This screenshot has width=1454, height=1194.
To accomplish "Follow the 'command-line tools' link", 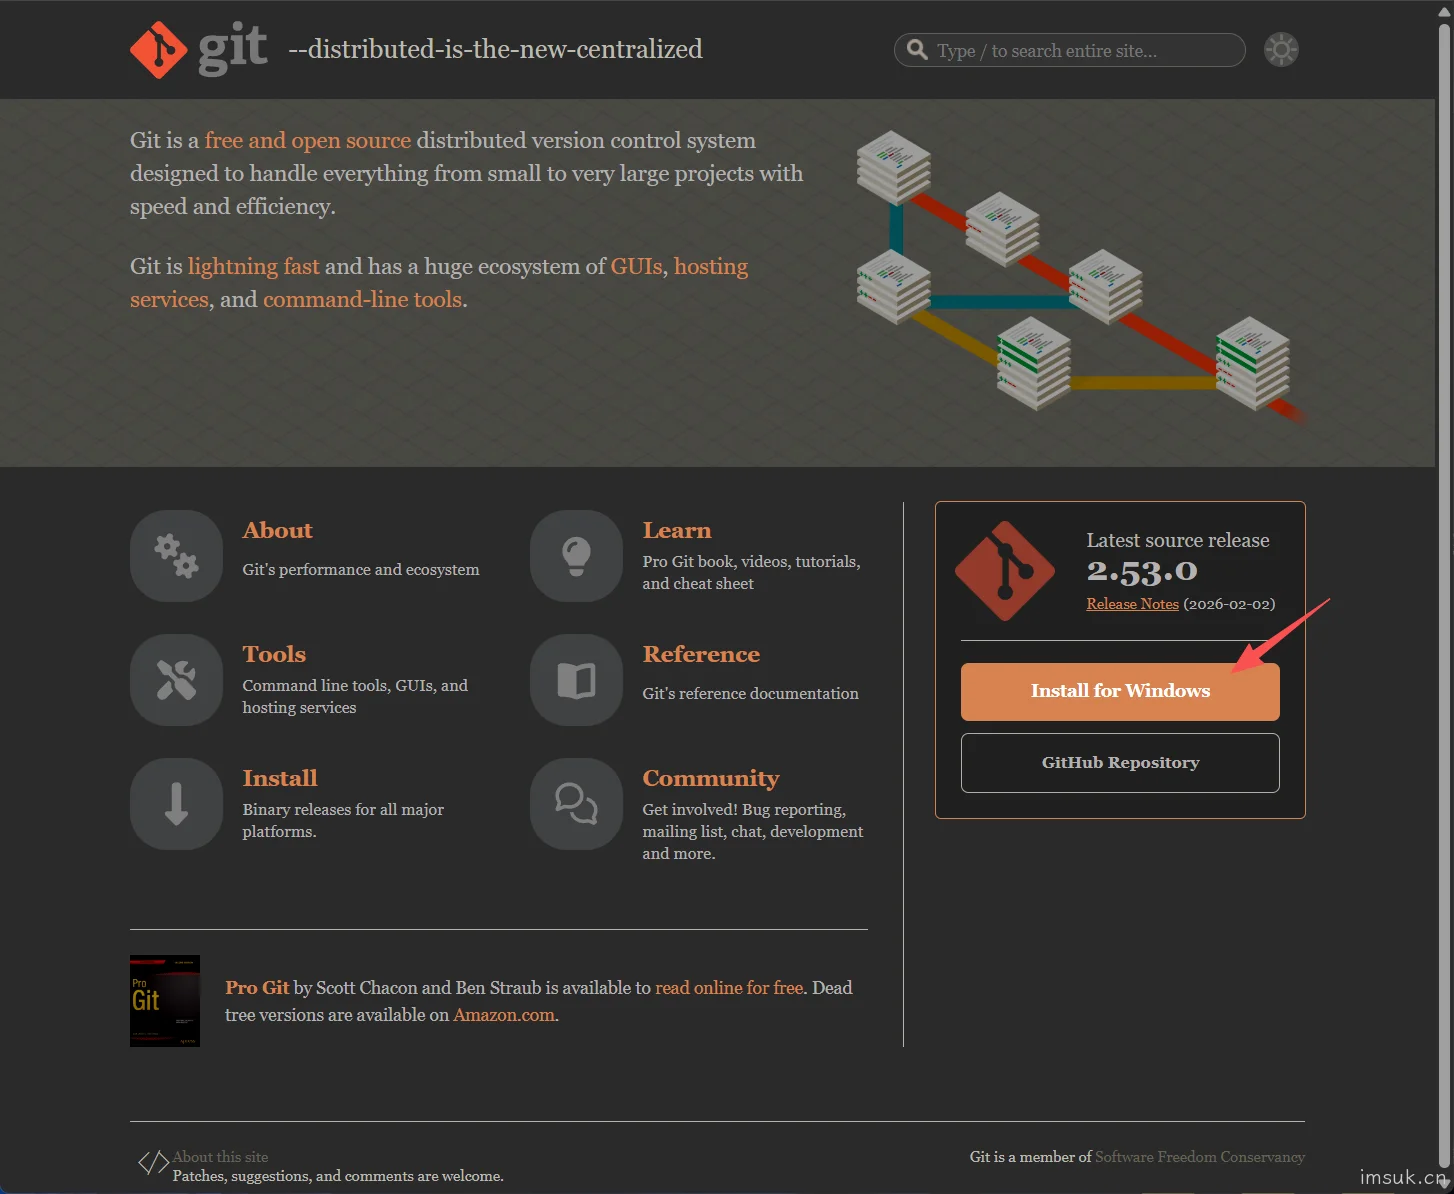I will point(362,299).
